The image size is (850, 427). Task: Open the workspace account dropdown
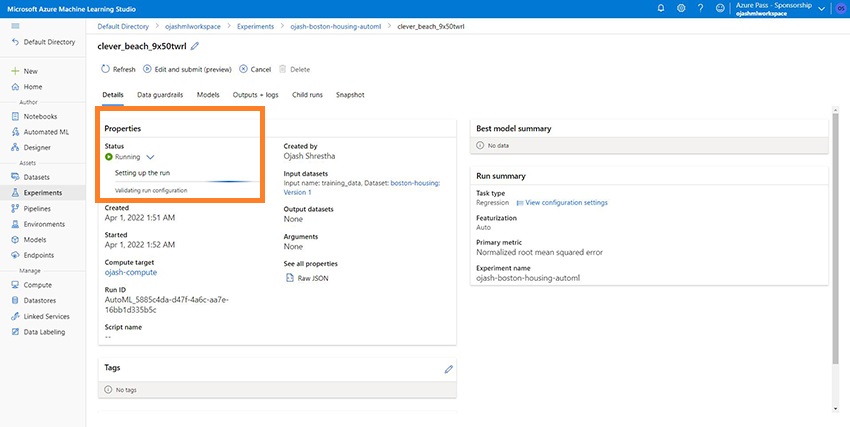pyautogui.click(x=821, y=8)
